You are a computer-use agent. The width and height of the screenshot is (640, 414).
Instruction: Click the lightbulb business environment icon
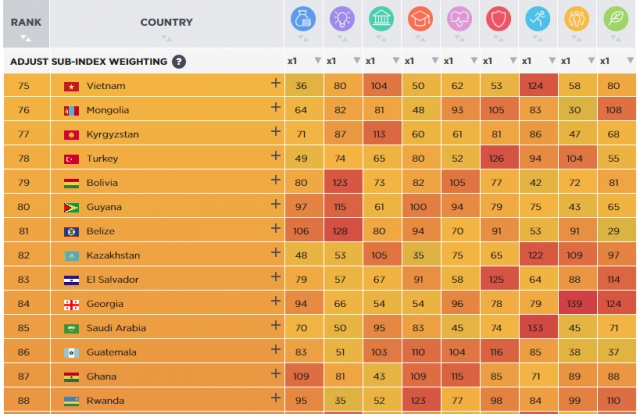coord(342,18)
